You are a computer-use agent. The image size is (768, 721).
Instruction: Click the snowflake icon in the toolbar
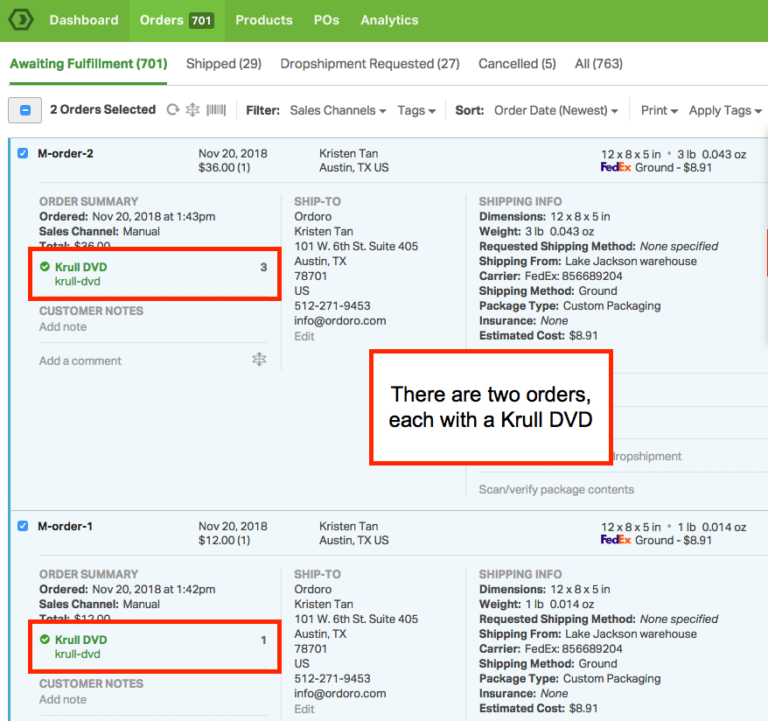[193, 110]
